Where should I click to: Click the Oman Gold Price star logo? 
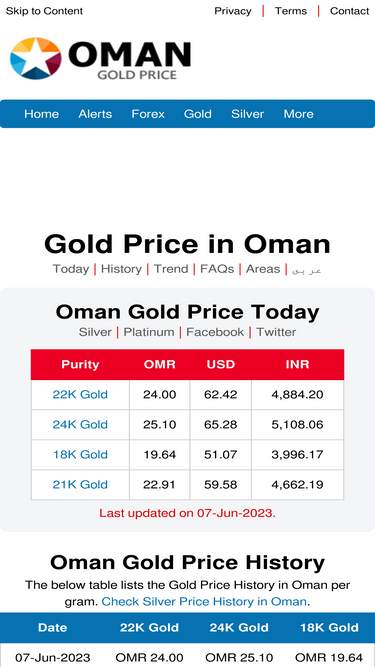click(x=36, y=58)
